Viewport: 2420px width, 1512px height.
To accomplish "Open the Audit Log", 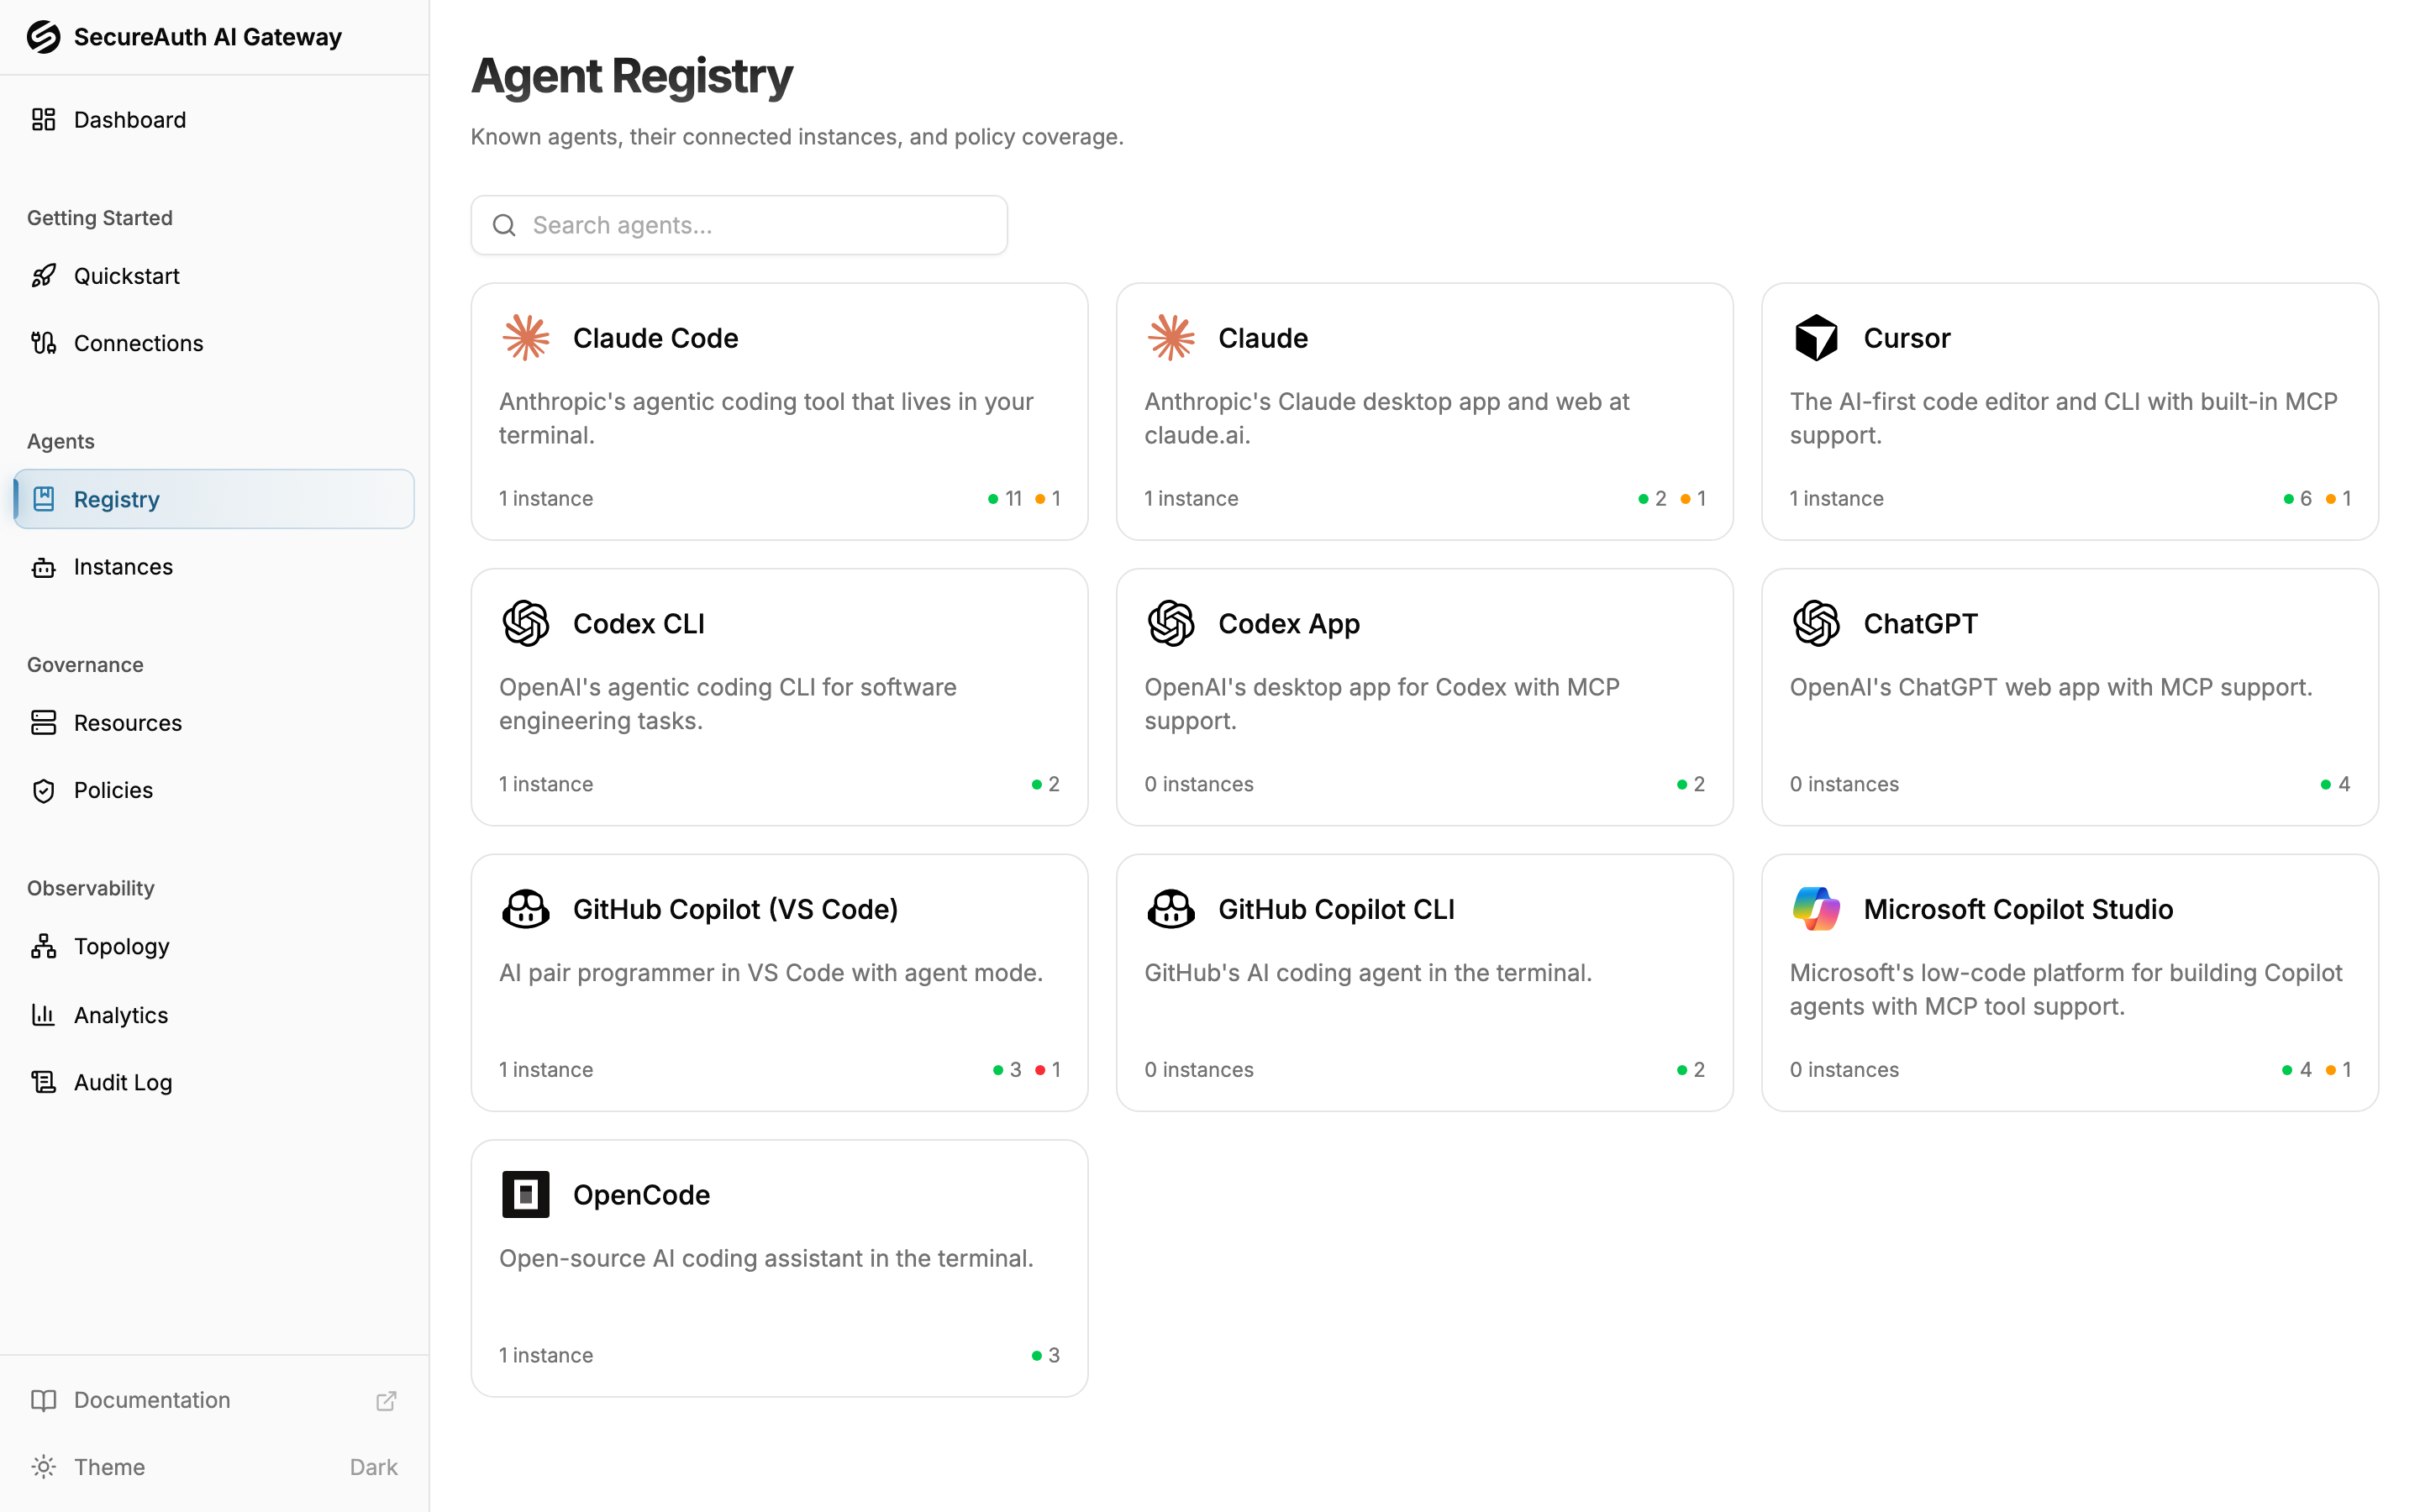I will point(214,1082).
